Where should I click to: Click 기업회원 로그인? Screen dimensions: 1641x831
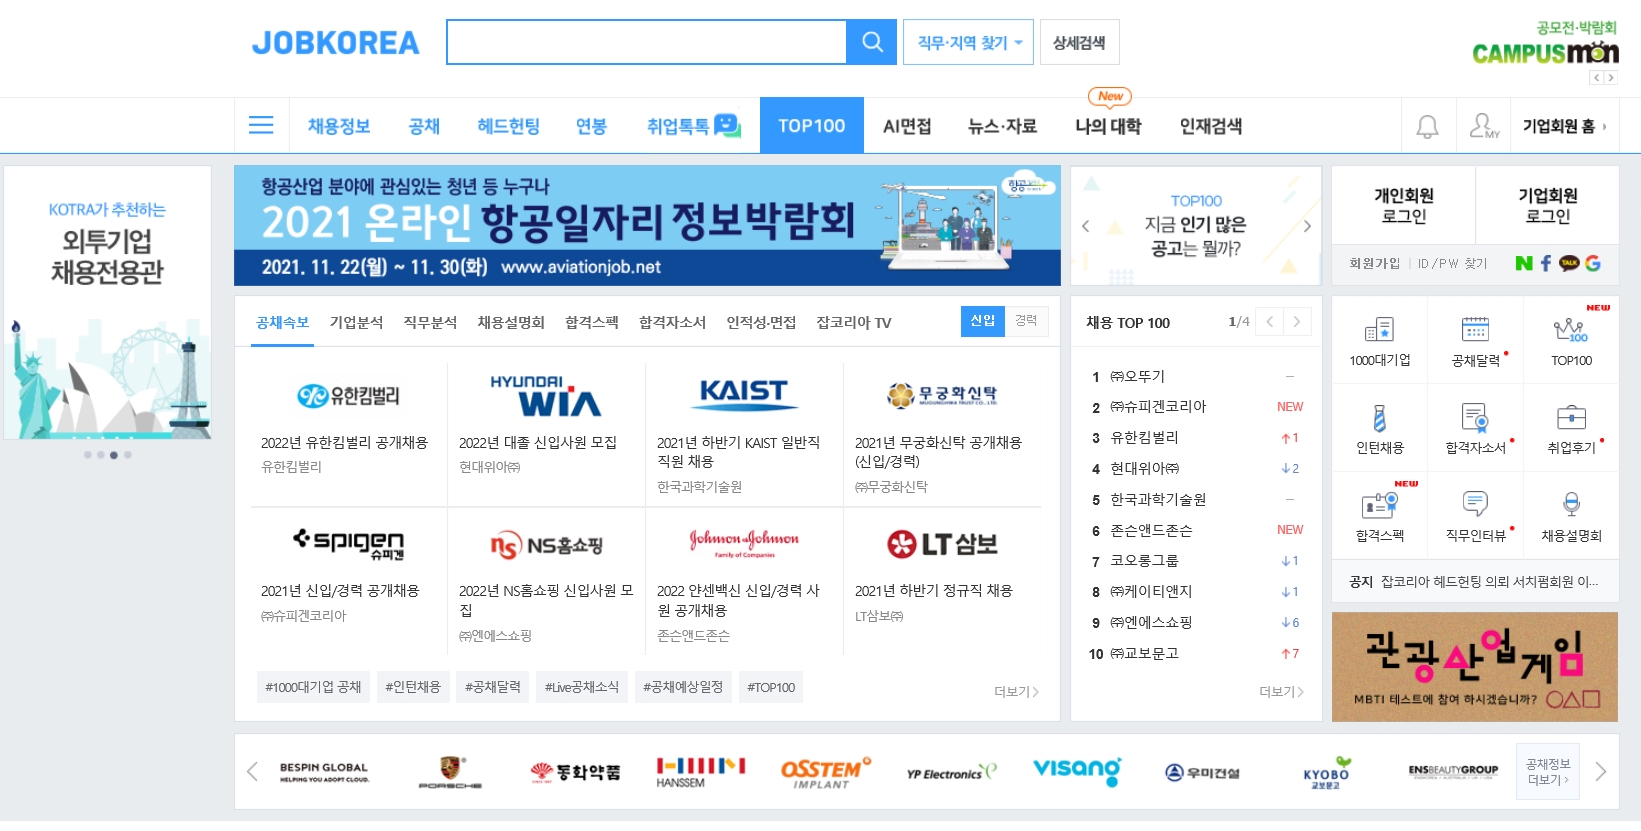(x=1548, y=205)
